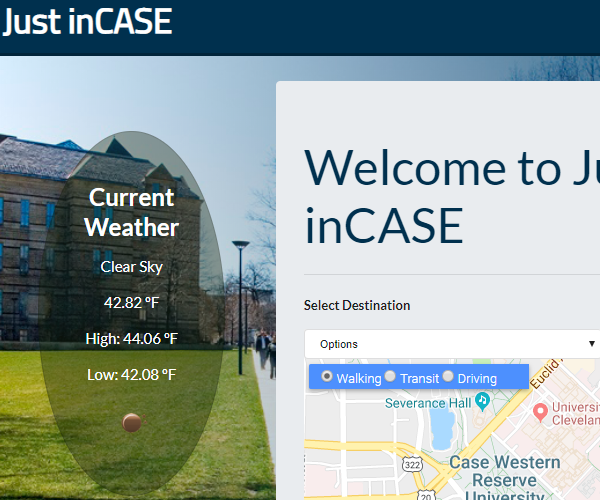The width and height of the screenshot is (600, 500).
Task: Click the Just inCASE header title
Action: pos(87,22)
